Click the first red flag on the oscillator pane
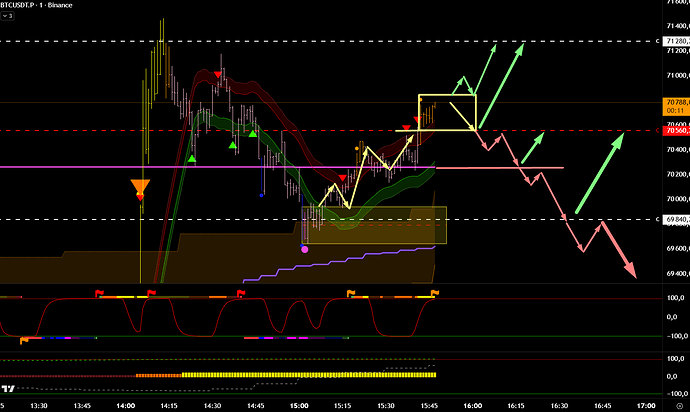Screen dimensions: 690x412 coord(98,292)
